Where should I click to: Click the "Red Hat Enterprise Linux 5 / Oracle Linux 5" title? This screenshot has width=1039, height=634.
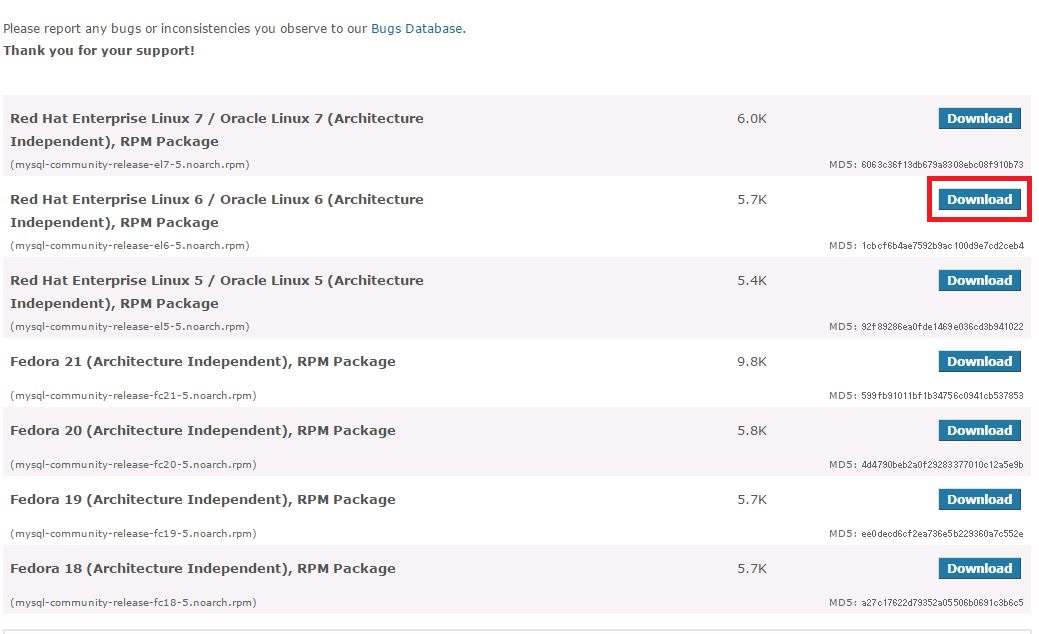pos(217,291)
